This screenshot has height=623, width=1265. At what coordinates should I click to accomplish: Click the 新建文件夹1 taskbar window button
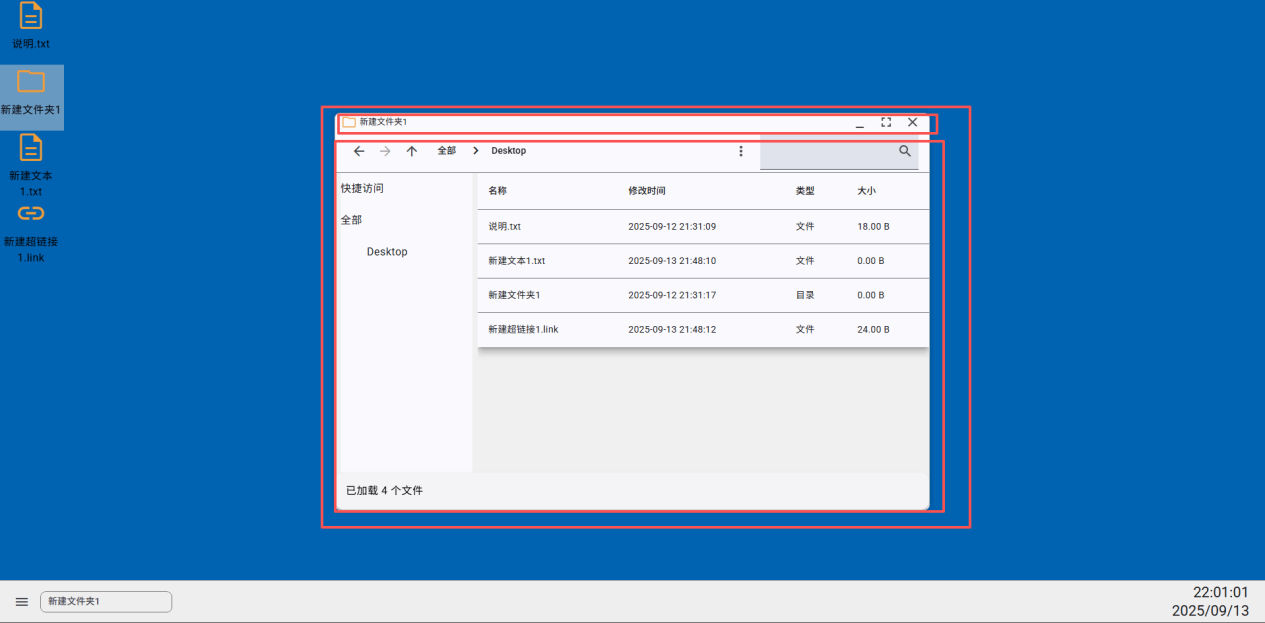104,601
